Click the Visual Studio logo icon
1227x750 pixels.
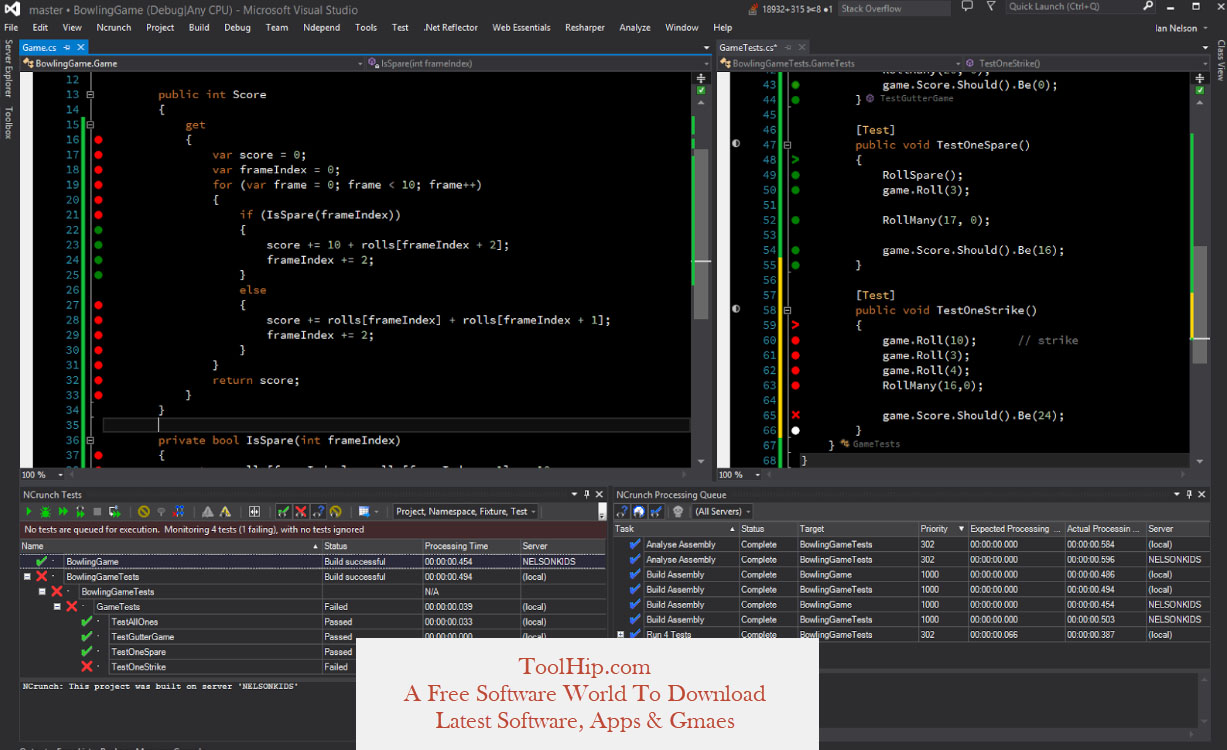[12, 9]
